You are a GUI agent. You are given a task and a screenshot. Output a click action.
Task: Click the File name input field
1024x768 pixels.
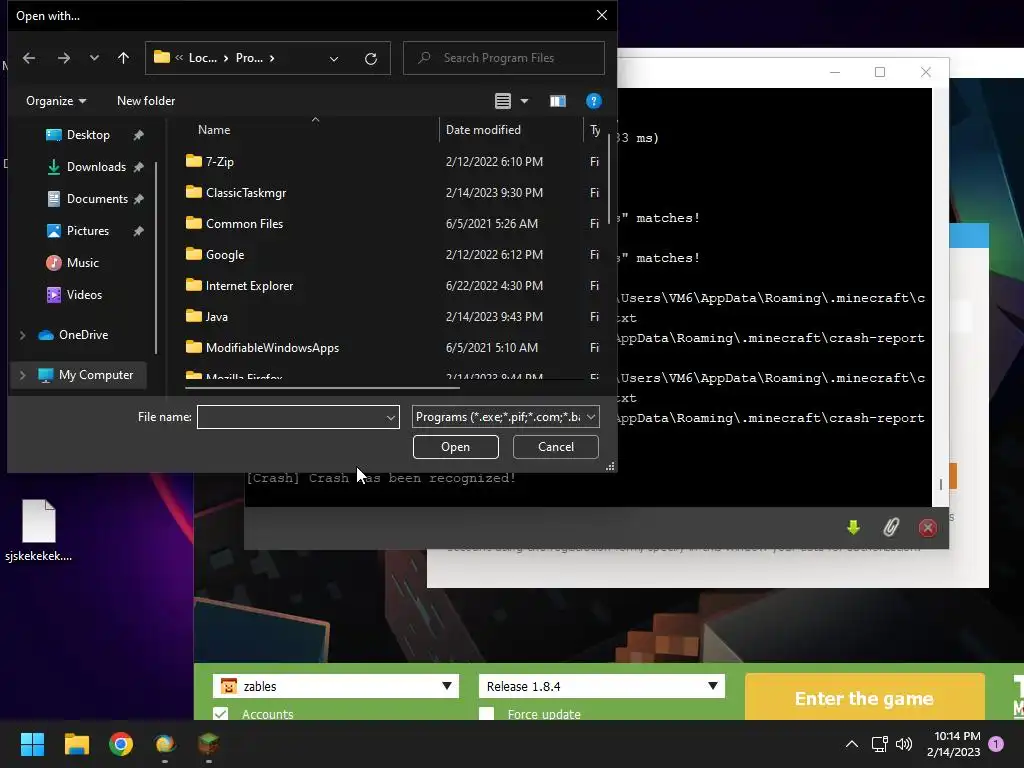[290, 417]
